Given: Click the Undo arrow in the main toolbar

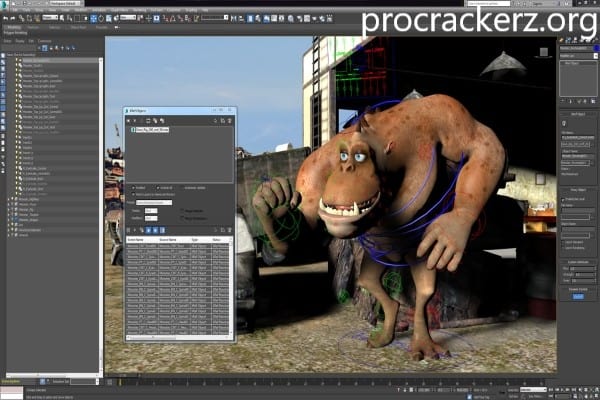Looking at the screenshot, I should (5, 18).
